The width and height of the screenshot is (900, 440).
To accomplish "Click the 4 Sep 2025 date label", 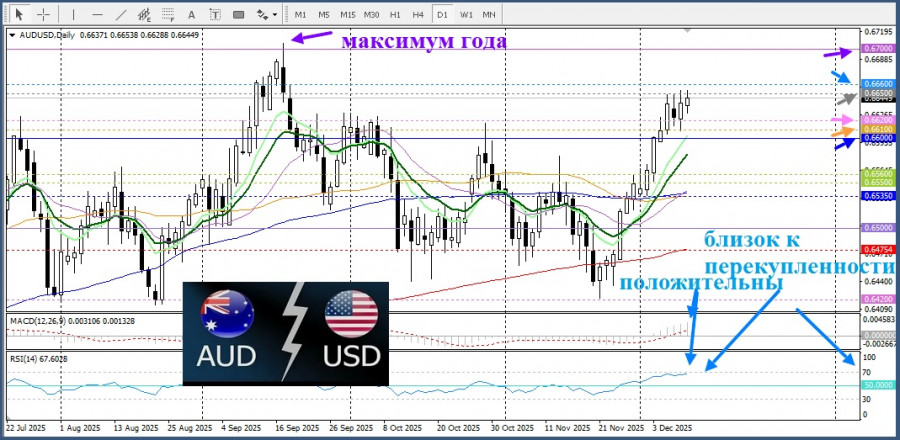I will click(x=243, y=429).
